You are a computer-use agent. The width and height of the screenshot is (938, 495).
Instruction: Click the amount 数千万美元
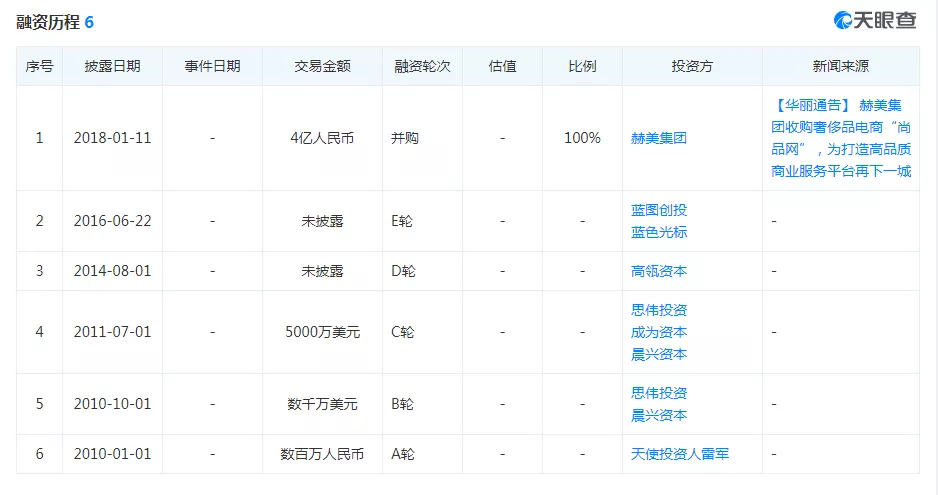click(322, 404)
